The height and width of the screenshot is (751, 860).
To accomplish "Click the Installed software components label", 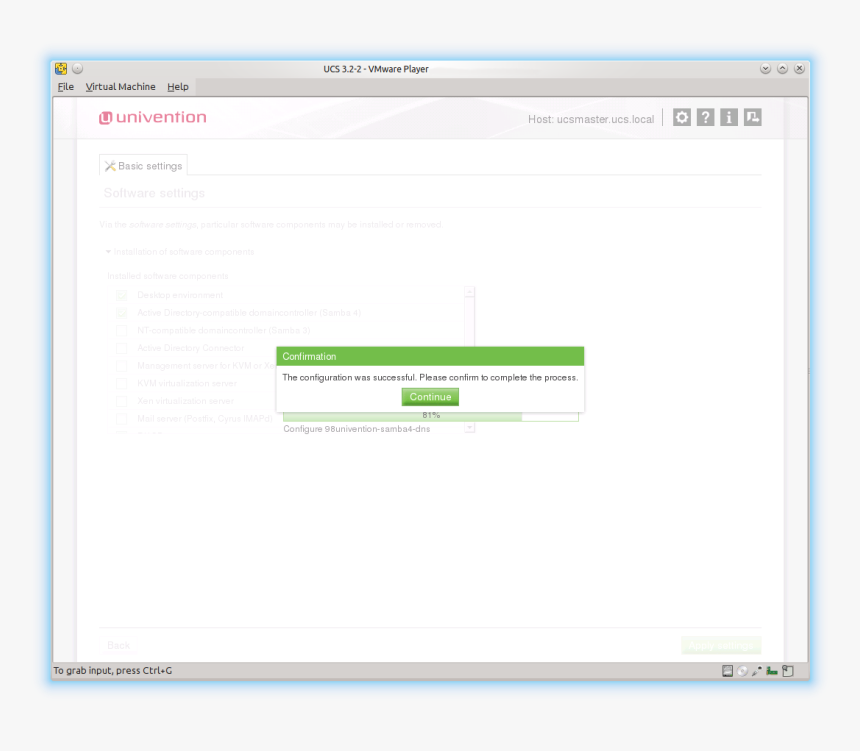I will [168, 276].
